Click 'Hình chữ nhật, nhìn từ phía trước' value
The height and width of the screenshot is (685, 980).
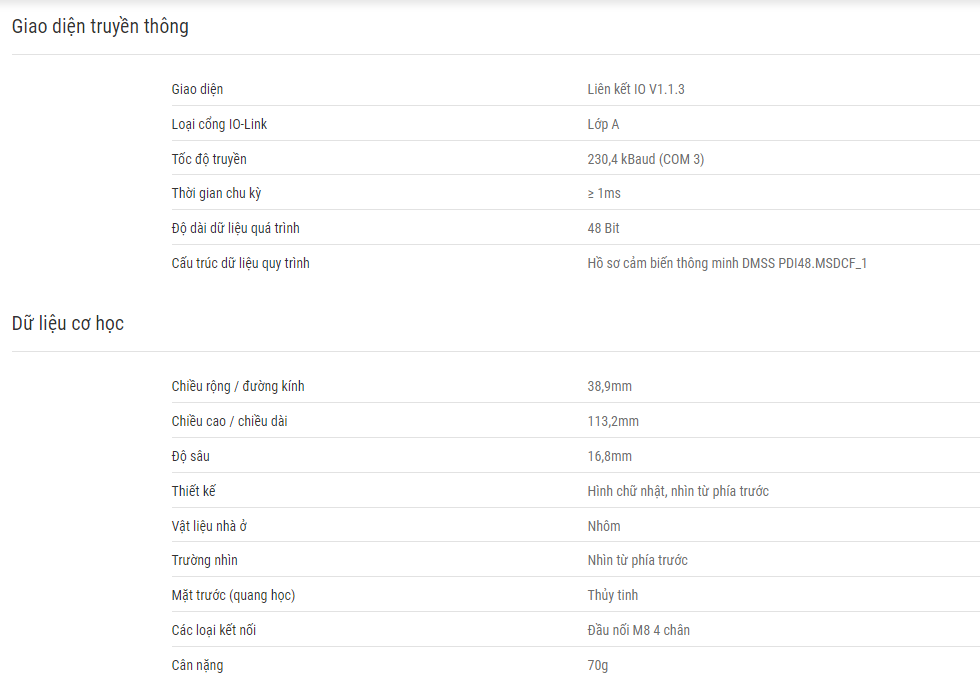point(678,491)
